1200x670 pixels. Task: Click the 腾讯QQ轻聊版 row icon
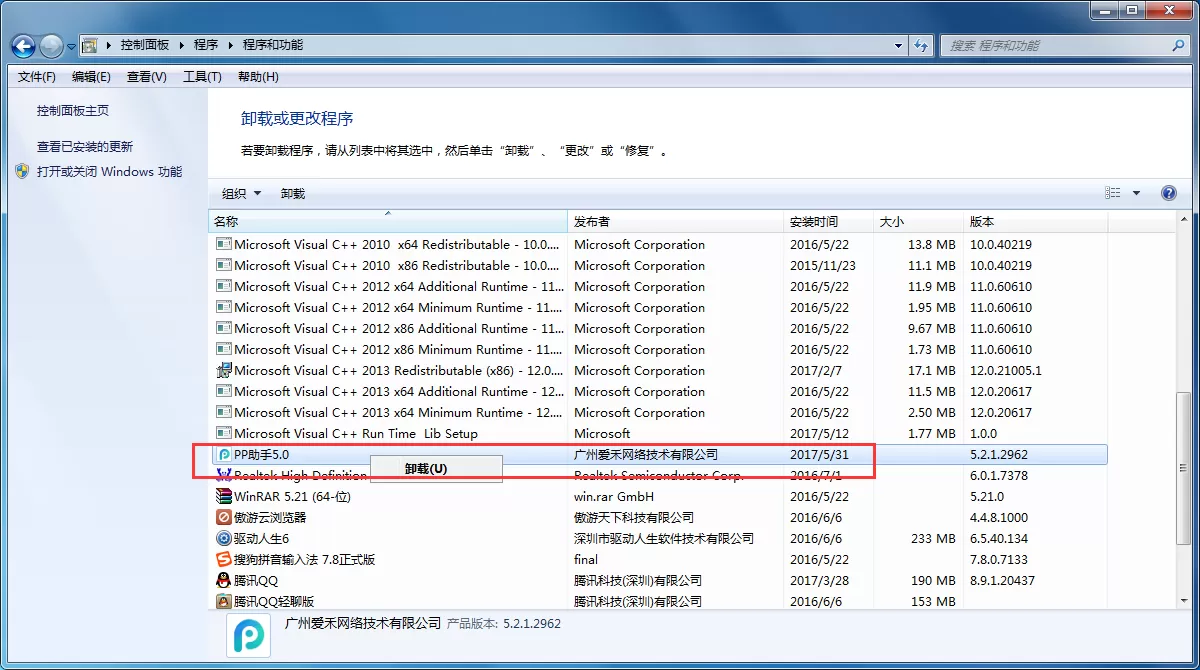tap(225, 601)
